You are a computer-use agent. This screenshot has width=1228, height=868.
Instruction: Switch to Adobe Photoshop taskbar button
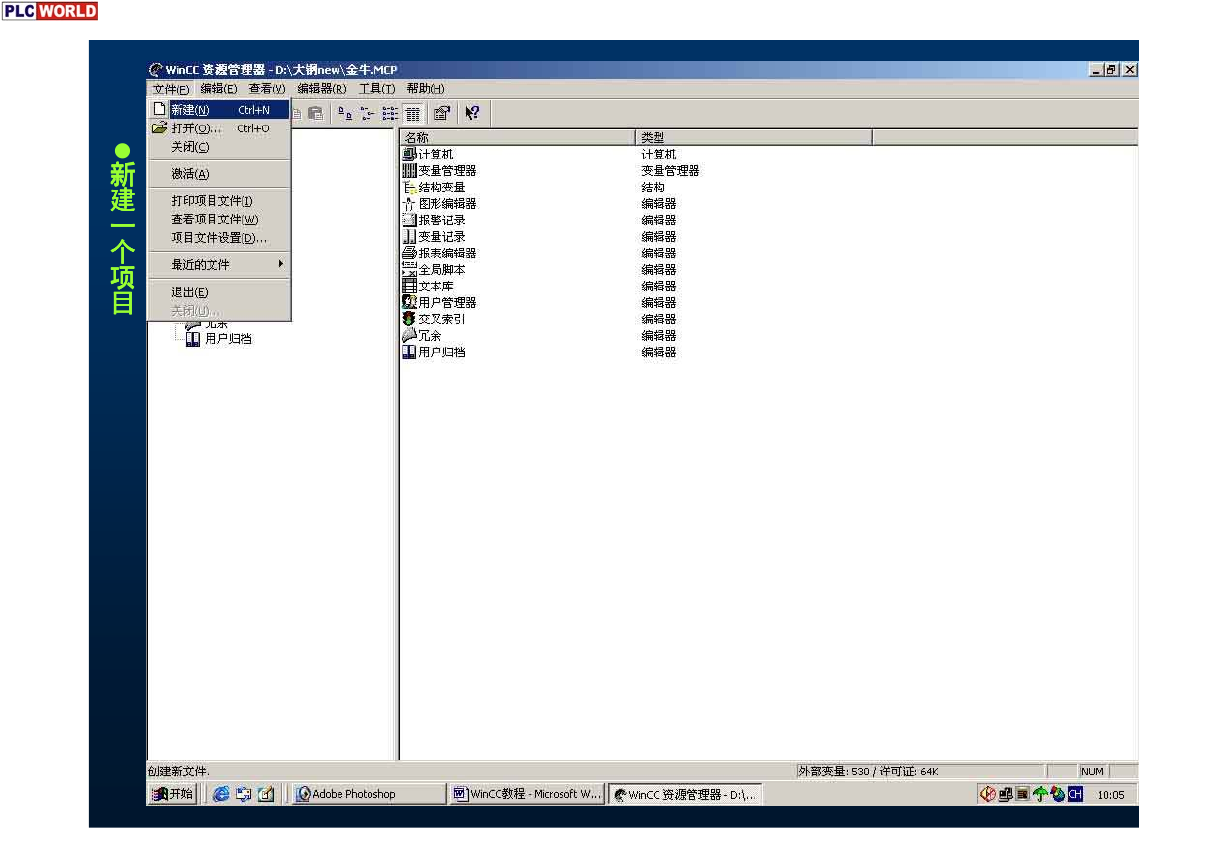(369, 794)
